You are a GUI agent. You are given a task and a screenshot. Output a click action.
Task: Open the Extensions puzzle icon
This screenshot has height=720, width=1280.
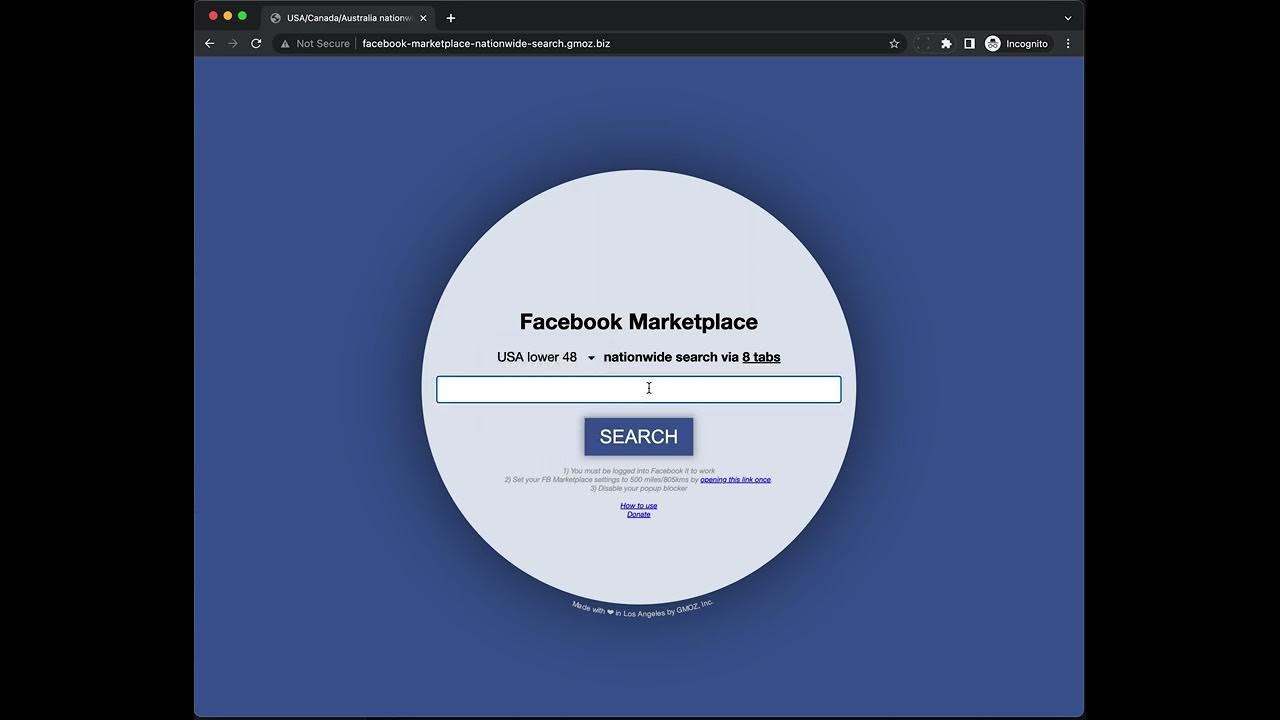coord(946,44)
